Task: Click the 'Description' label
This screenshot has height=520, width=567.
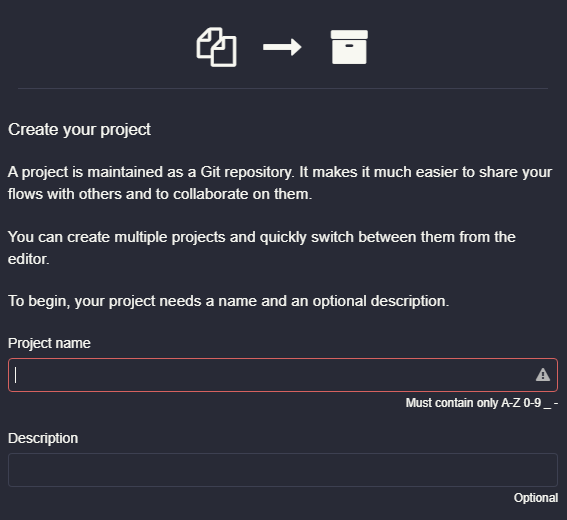Action: click(43, 438)
